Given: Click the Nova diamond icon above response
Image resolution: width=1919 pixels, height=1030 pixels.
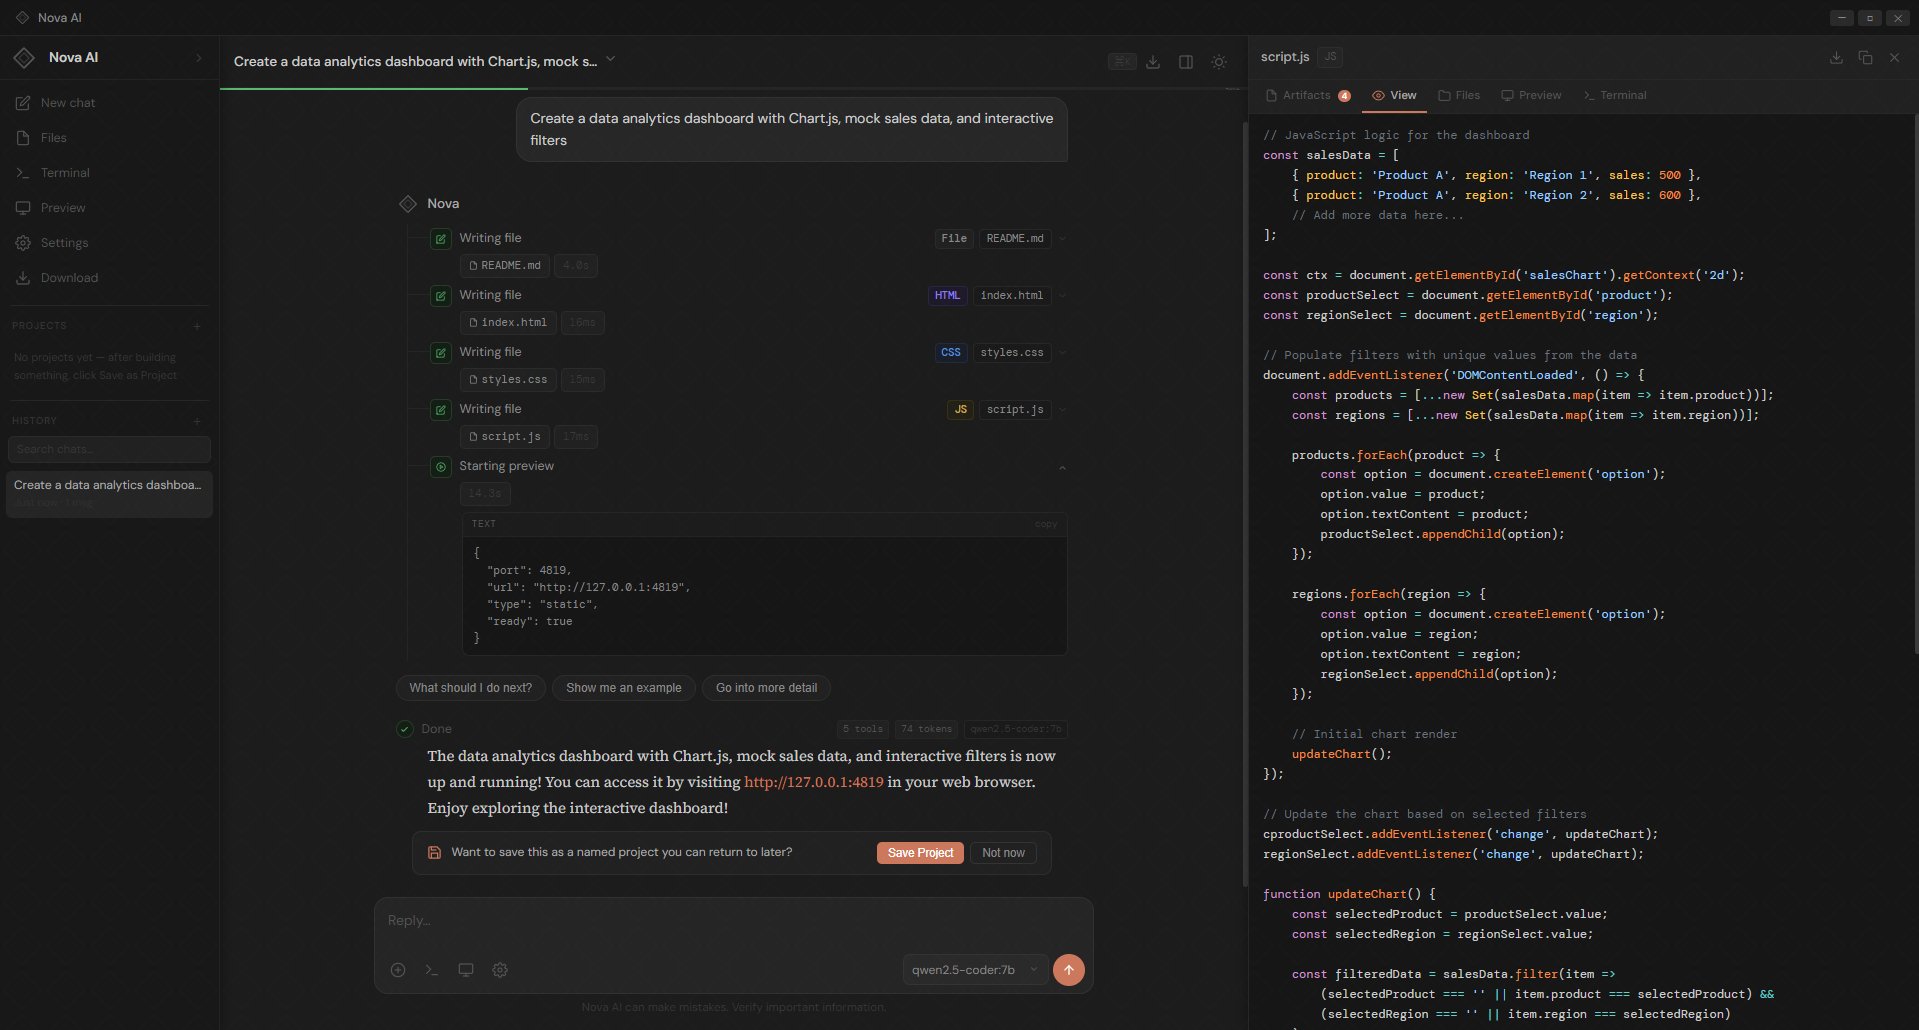Looking at the screenshot, I should click(408, 204).
